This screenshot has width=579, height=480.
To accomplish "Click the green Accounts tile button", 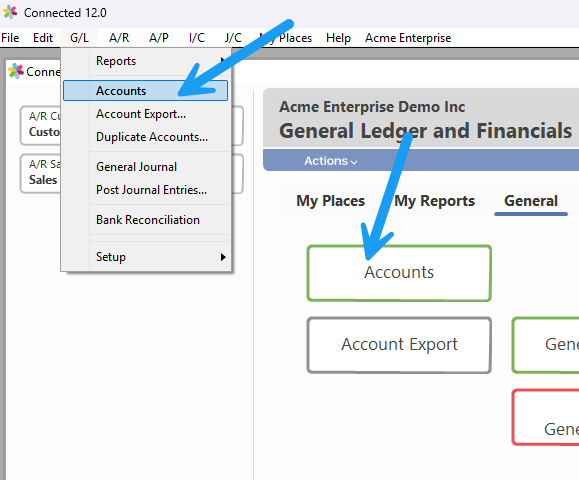I will (399, 273).
